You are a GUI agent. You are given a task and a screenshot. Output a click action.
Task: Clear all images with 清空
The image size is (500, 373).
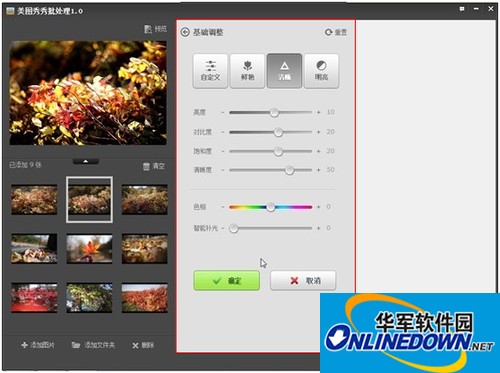click(154, 166)
